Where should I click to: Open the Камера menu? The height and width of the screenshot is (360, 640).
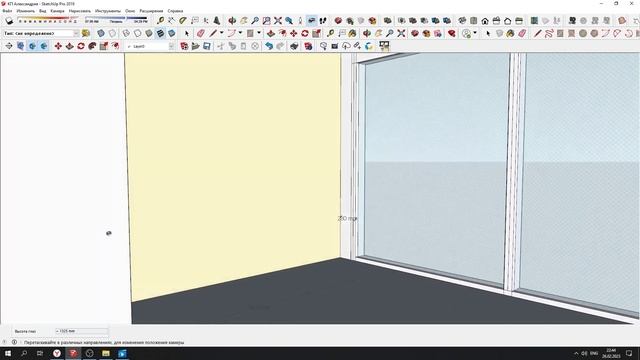point(58,11)
